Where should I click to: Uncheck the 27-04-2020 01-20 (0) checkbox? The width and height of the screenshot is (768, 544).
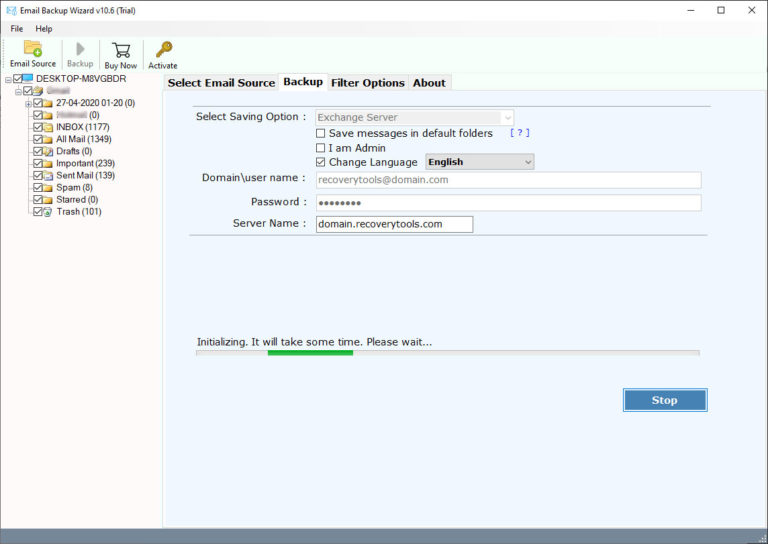[38, 103]
